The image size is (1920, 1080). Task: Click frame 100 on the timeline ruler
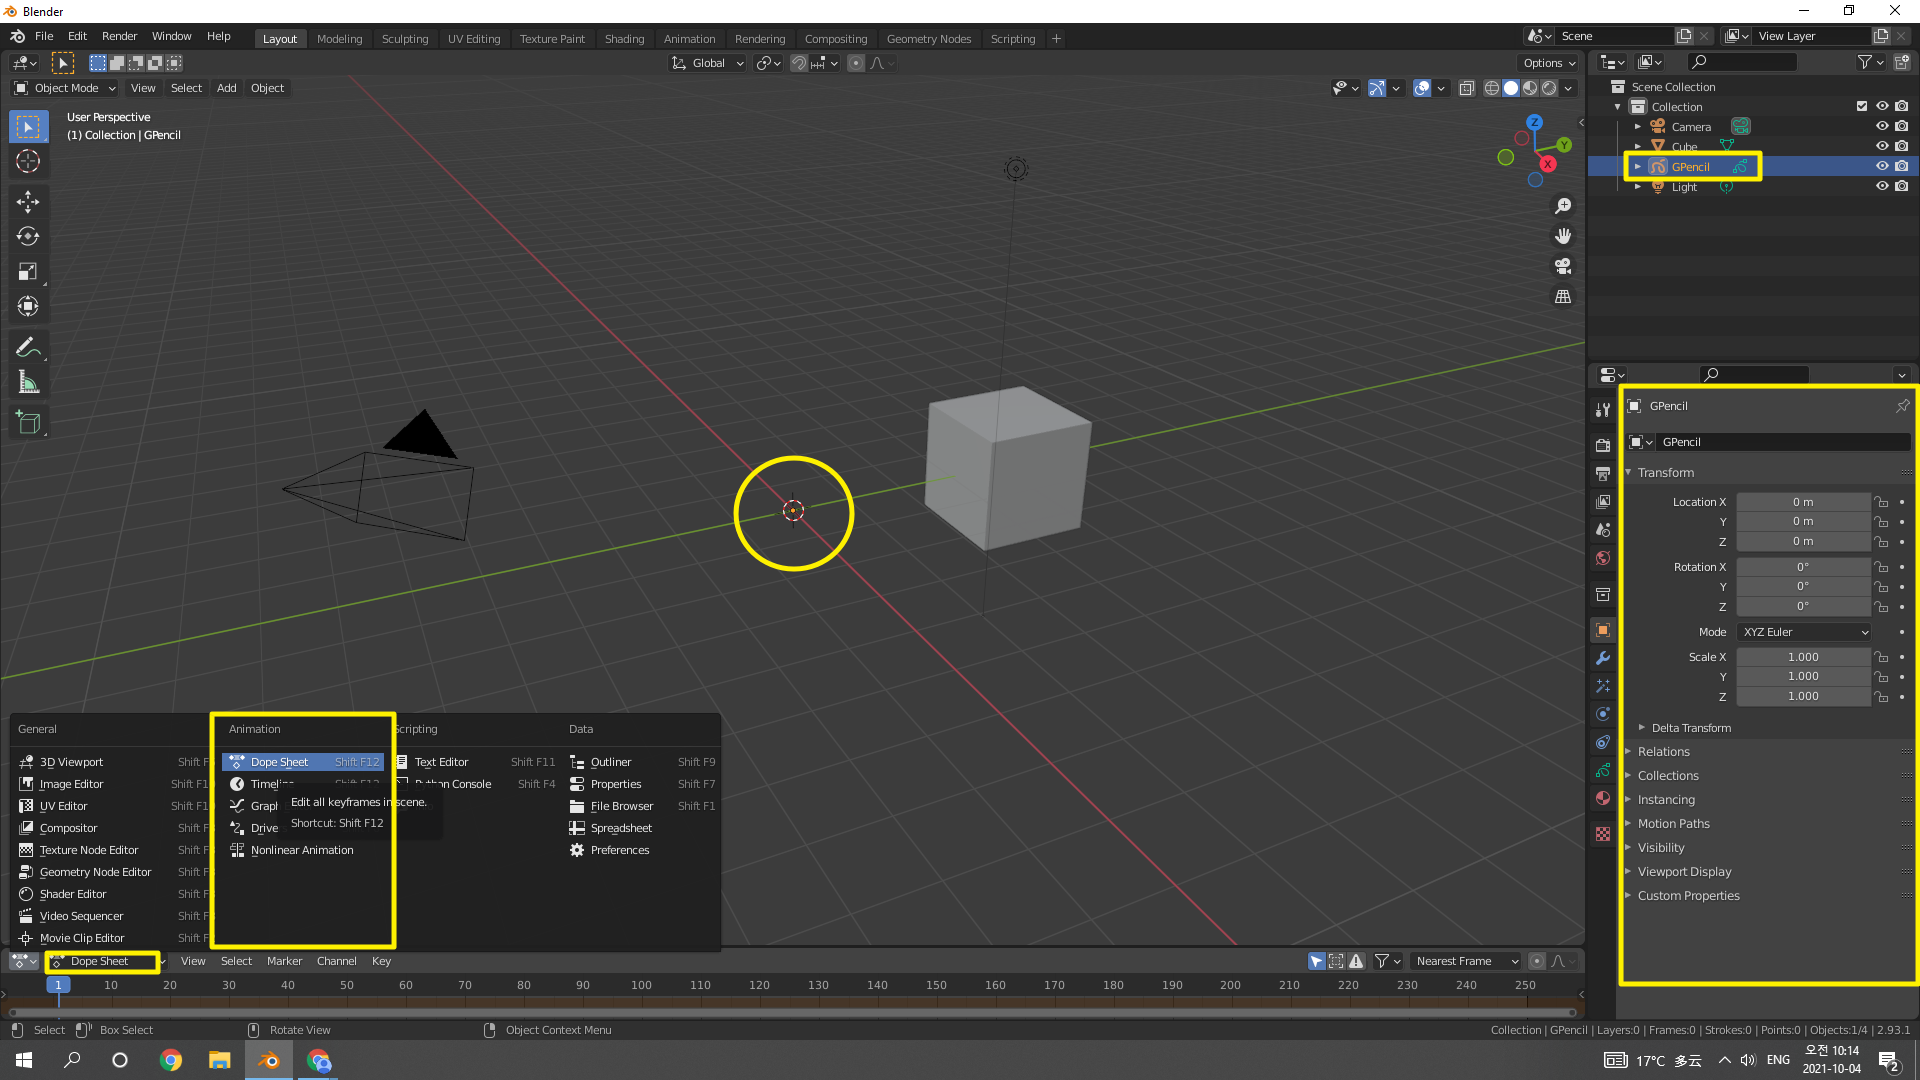coord(641,985)
